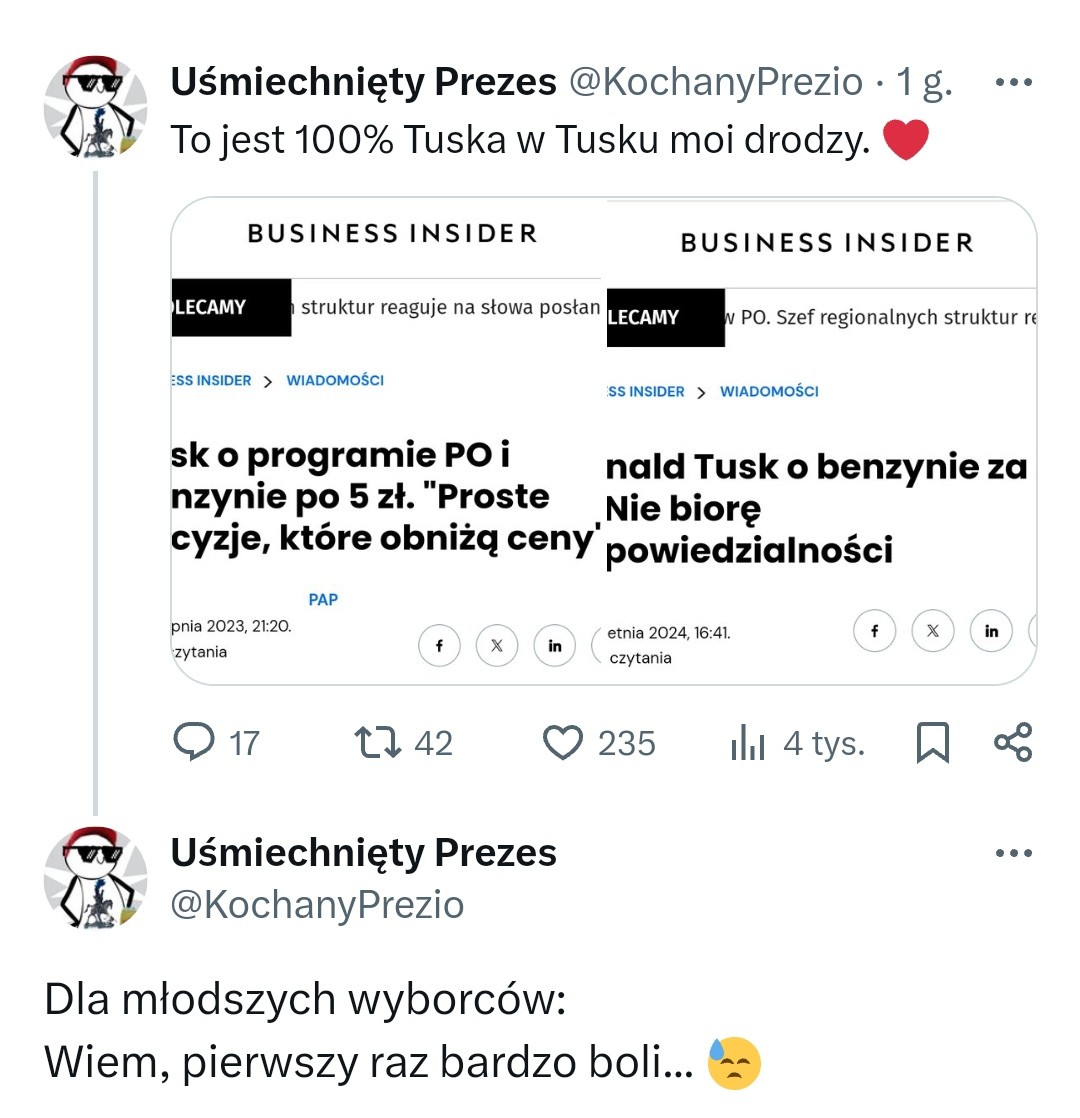Screen dimensions: 1080x1118
Task: Open the Uśmiechnięty Prezes name in reply tweet
Action: (x=364, y=852)
